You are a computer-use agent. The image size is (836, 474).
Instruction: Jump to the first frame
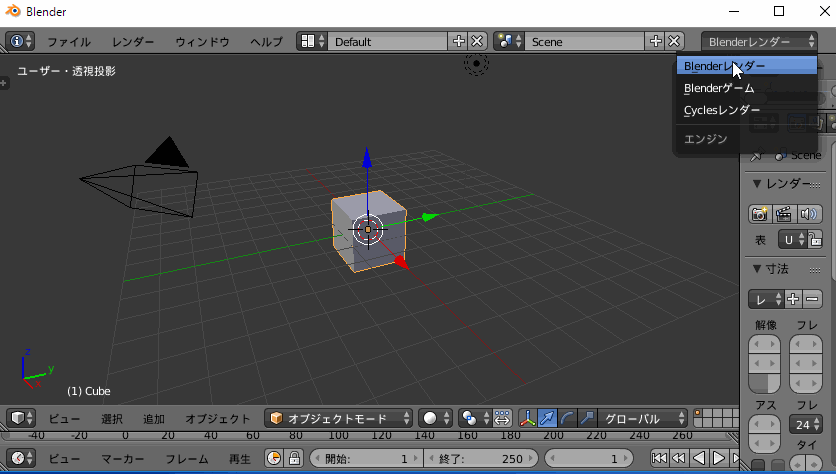click(x=660, y=458)
